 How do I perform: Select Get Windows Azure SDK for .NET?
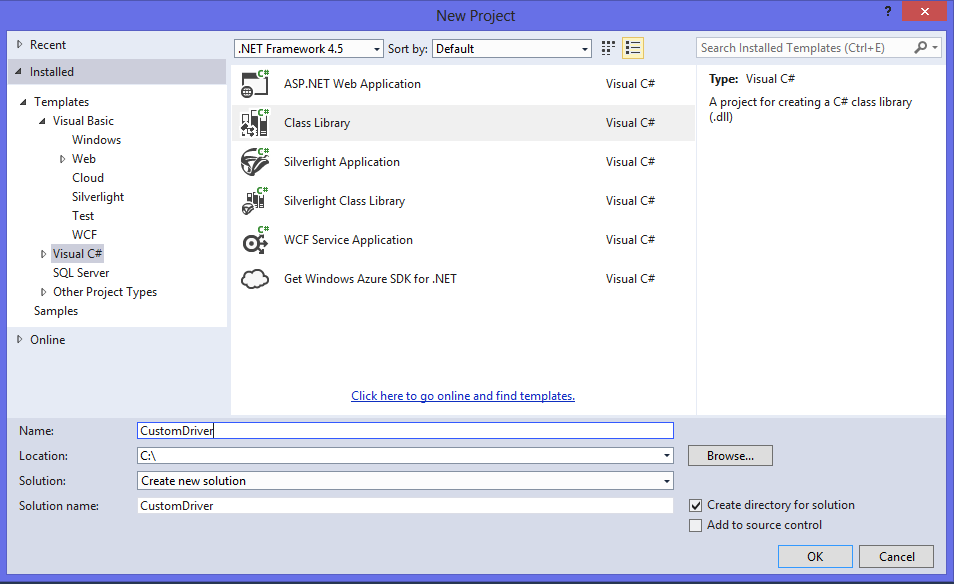(x=370, y=279)
